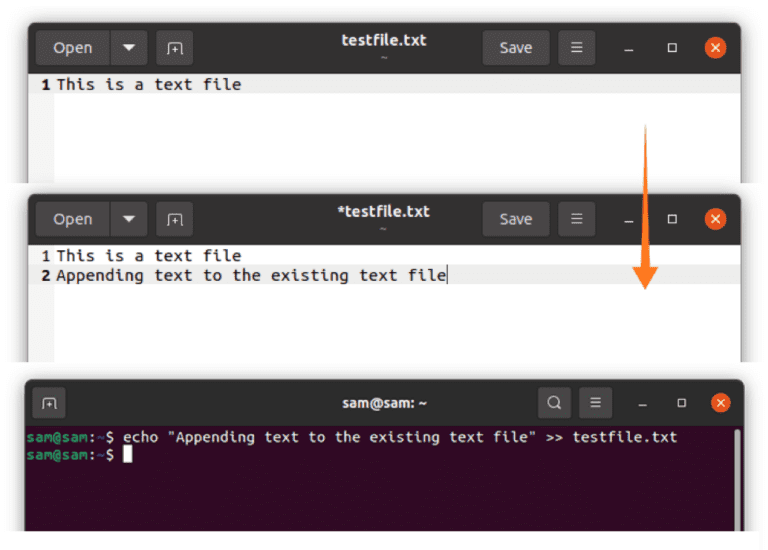Click the terminal search magnifier icon
The height and width of the screenshot is (550, 768).
553,404
